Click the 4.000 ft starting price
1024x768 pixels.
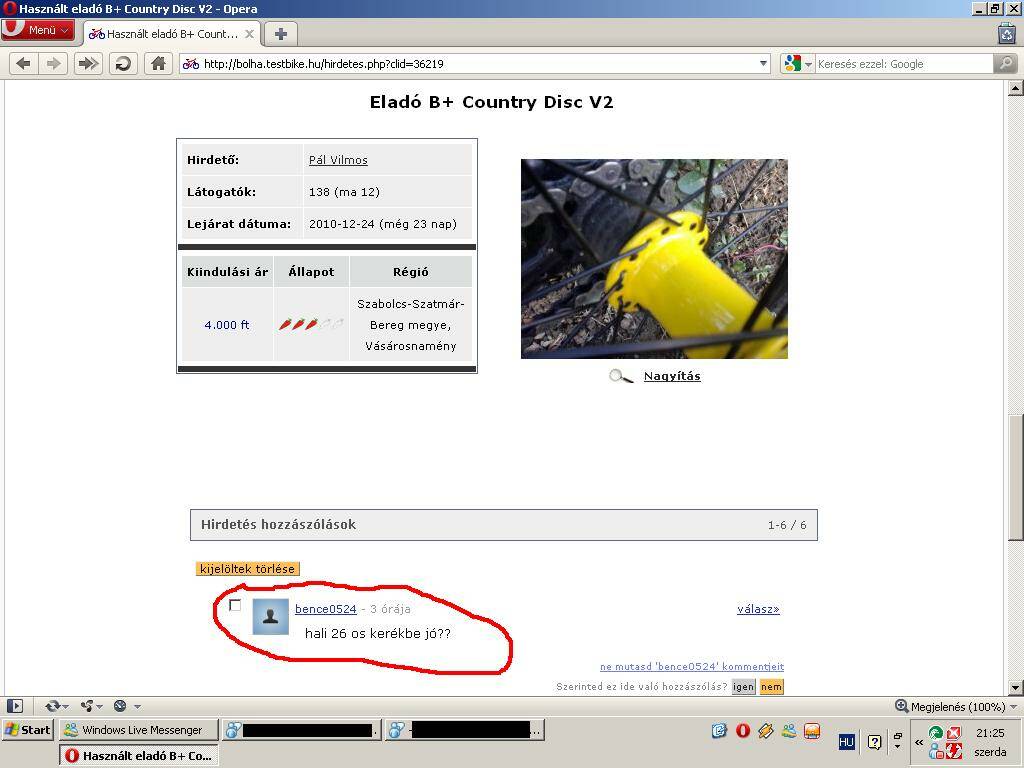[x=227, y=325]
